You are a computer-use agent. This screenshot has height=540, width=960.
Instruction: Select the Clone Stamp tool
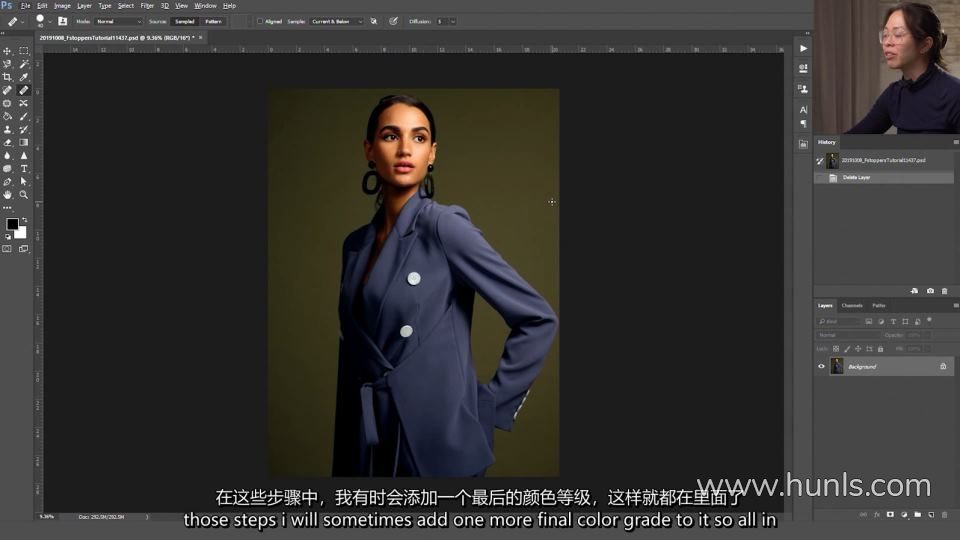[x=7, y=130]
